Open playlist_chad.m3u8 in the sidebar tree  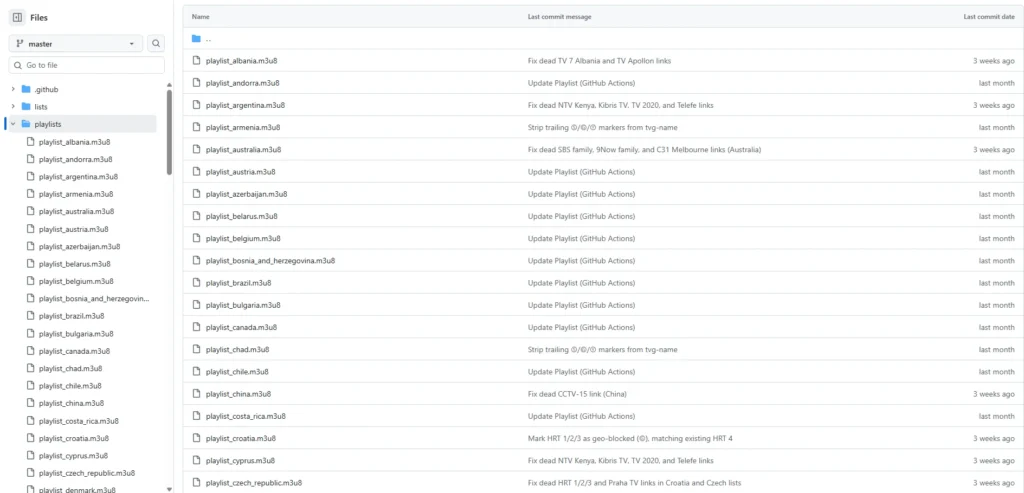point(71,368)
